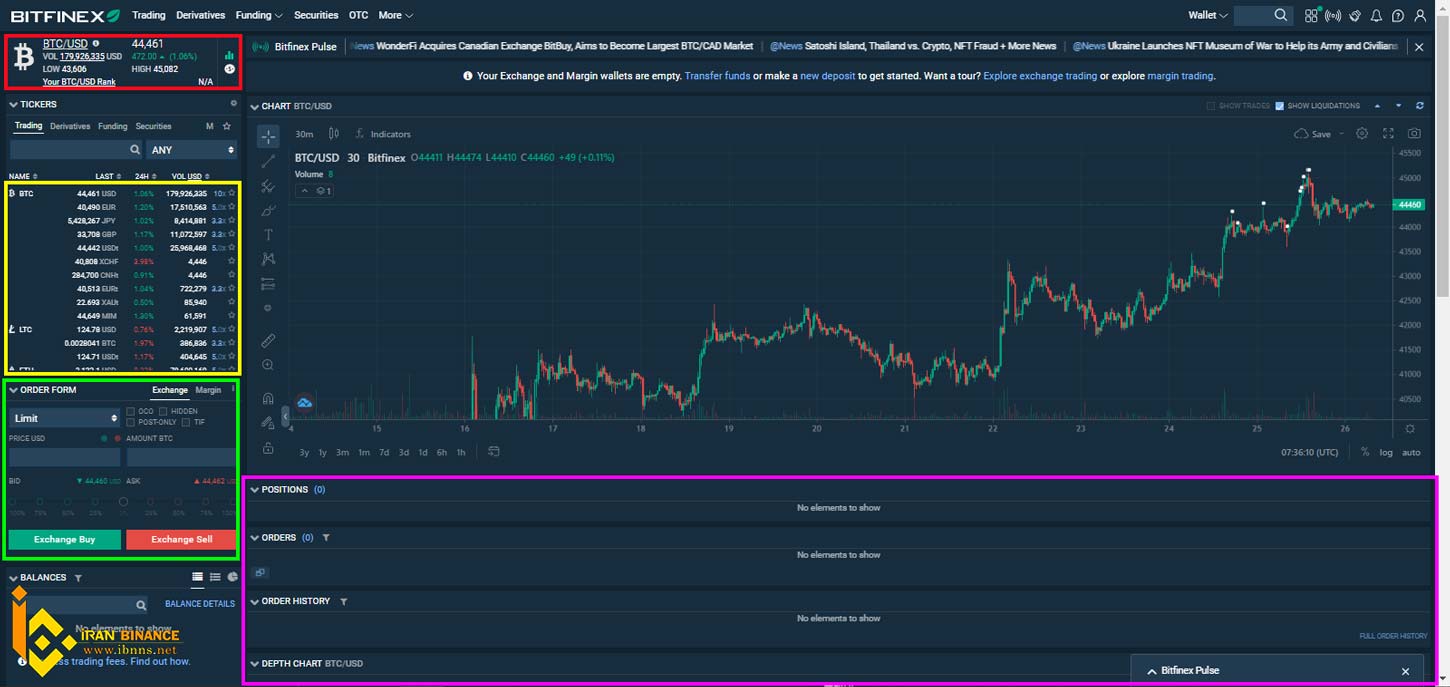
Task: Open the OTC header menu
Action: (x=358, y=15)
